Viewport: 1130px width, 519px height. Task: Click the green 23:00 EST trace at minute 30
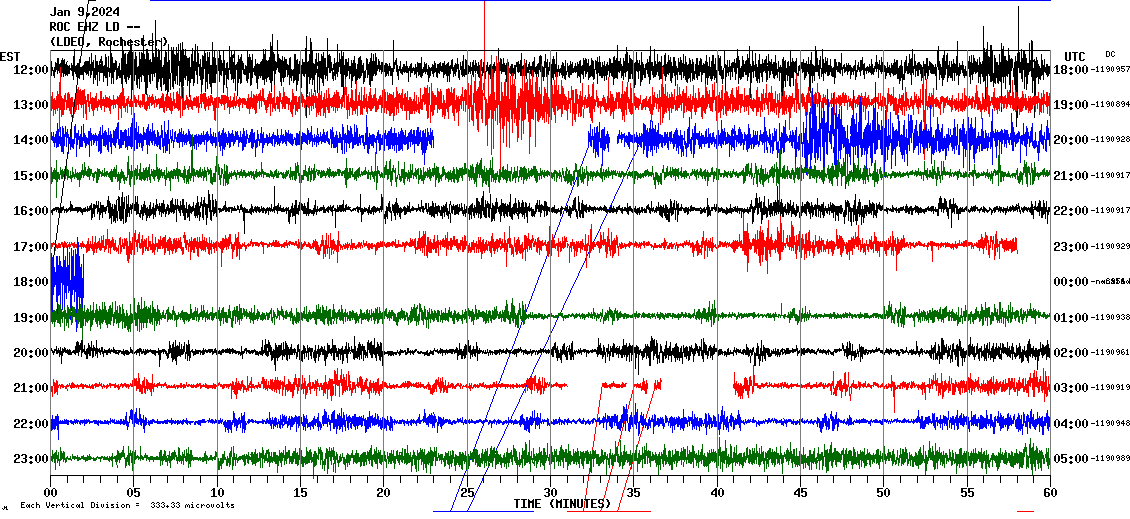[550, 458]
